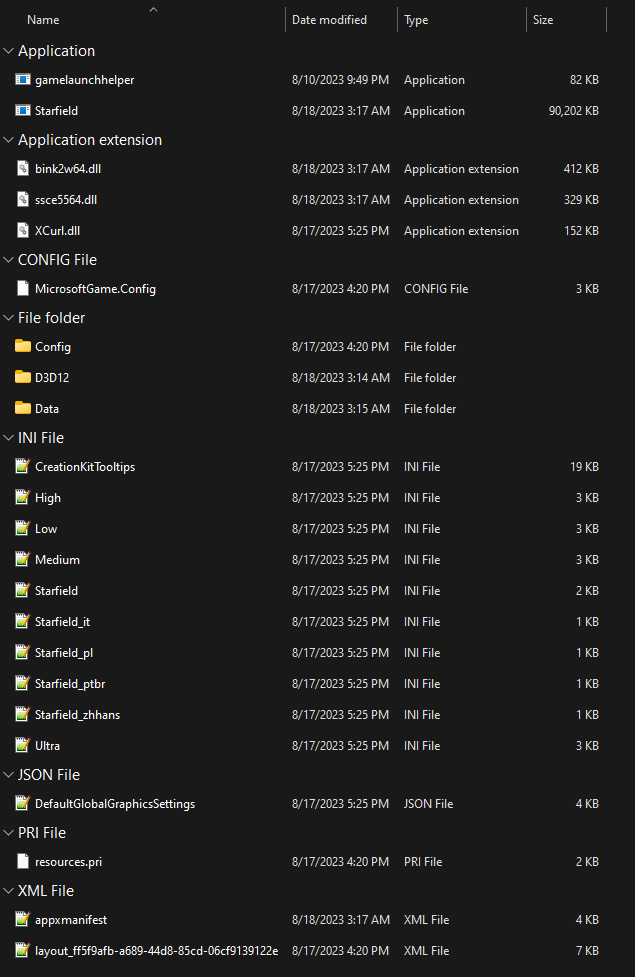Image resolution: width=635 pixels, height=977 pixels.
Task: Select the XCurl.dll file name
Action: tap(57, 231)
